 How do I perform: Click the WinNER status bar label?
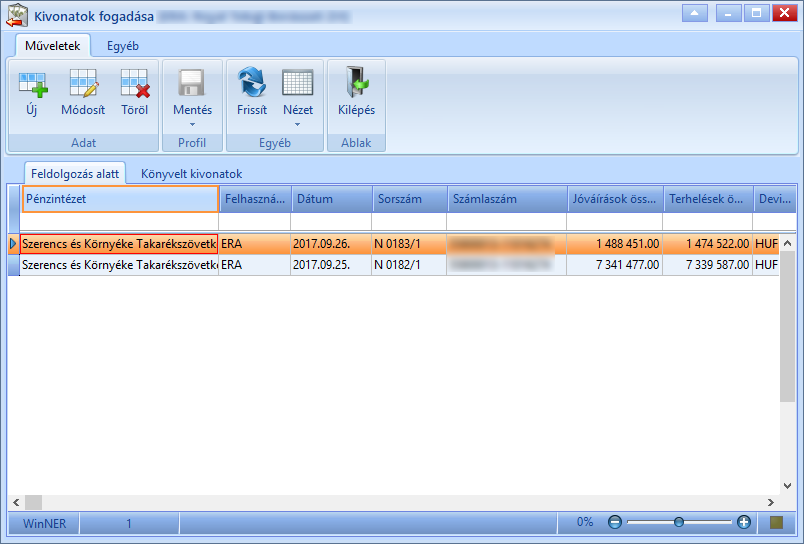[x=44, y=523]
